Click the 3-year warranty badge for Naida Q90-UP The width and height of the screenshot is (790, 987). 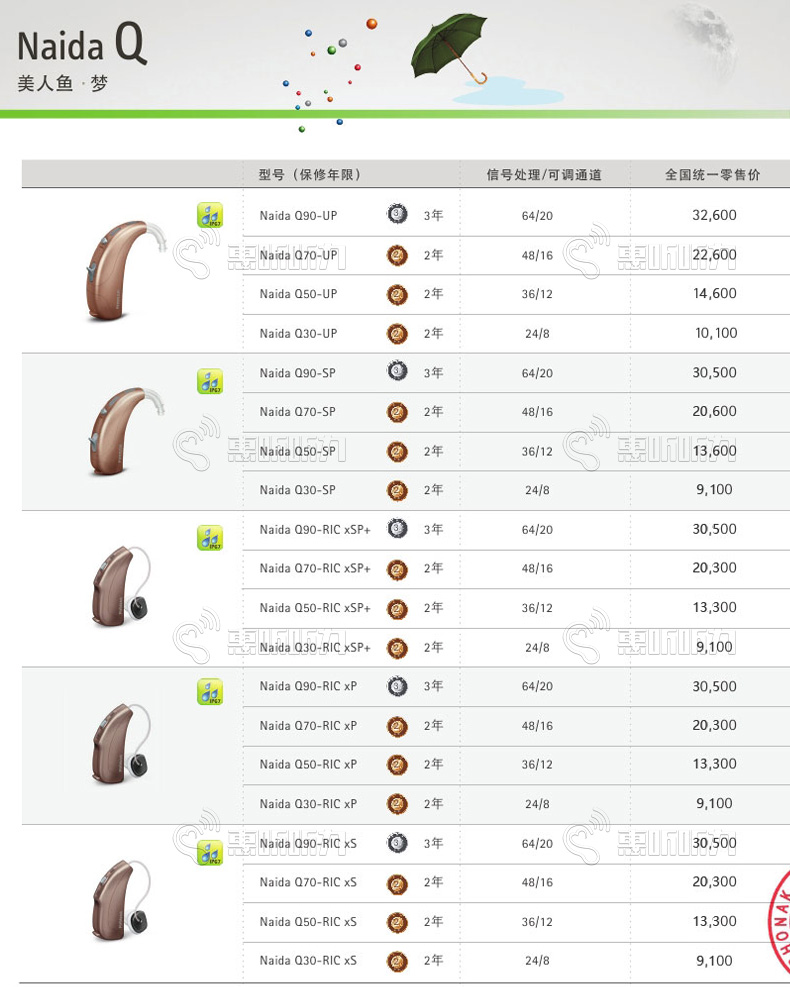click(397, 215)
